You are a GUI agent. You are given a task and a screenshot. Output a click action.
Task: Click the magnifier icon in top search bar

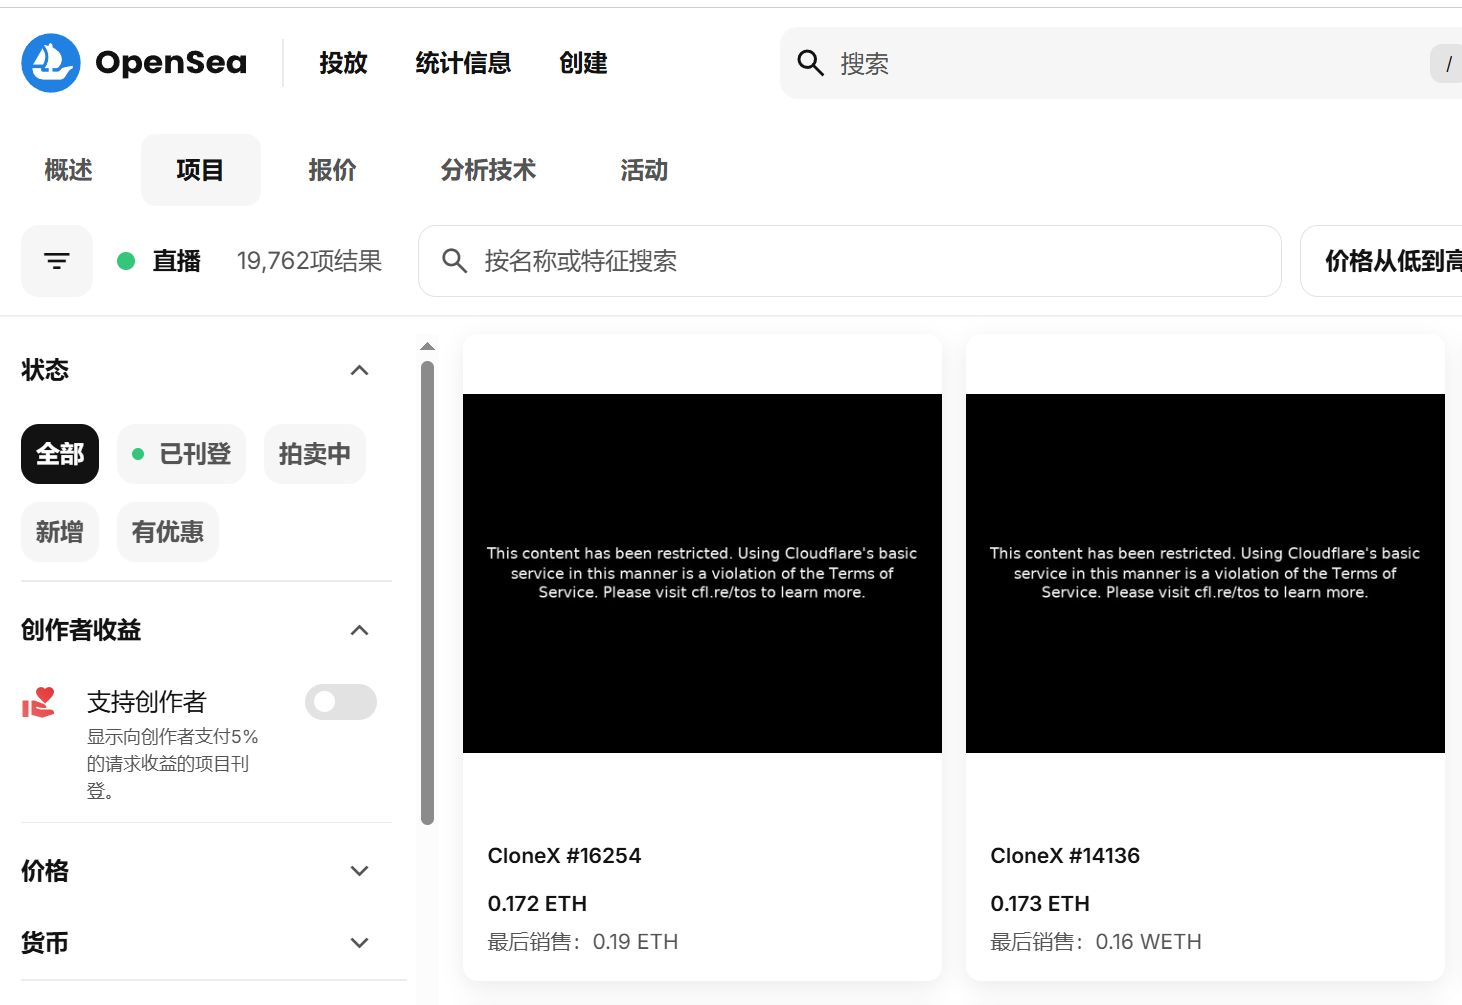(810, 63)
